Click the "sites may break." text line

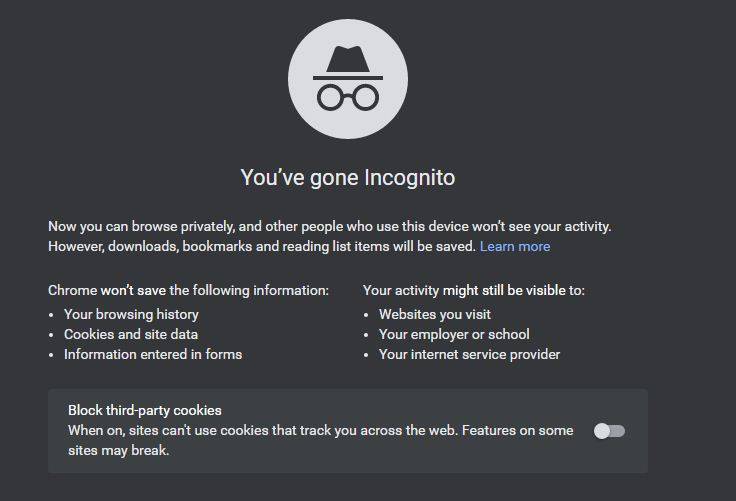(x=118, y=451)
